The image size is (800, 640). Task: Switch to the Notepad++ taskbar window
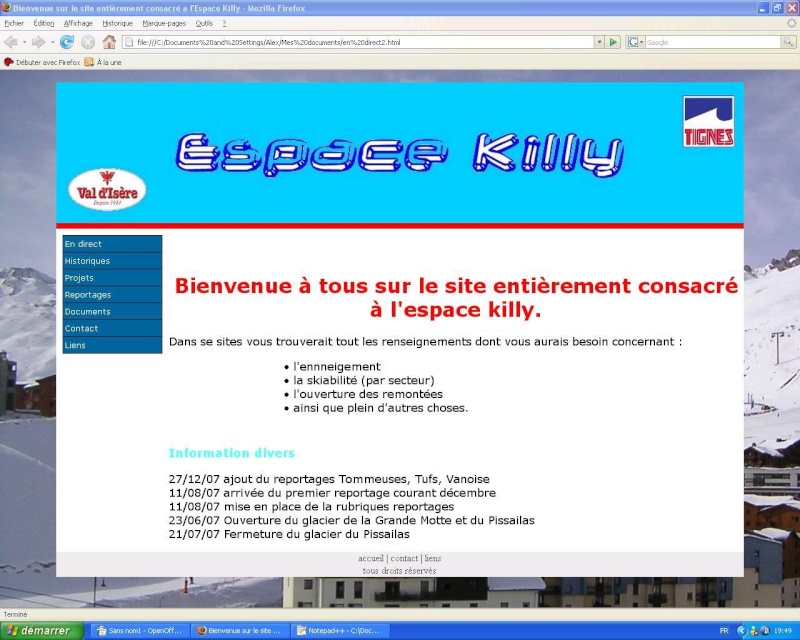(340, 631)
